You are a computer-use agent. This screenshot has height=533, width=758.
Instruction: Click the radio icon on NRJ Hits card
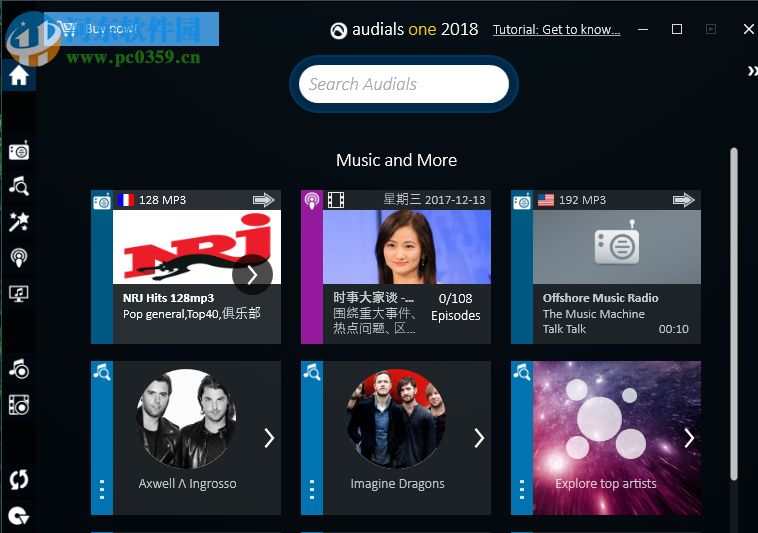click(102, 201)
